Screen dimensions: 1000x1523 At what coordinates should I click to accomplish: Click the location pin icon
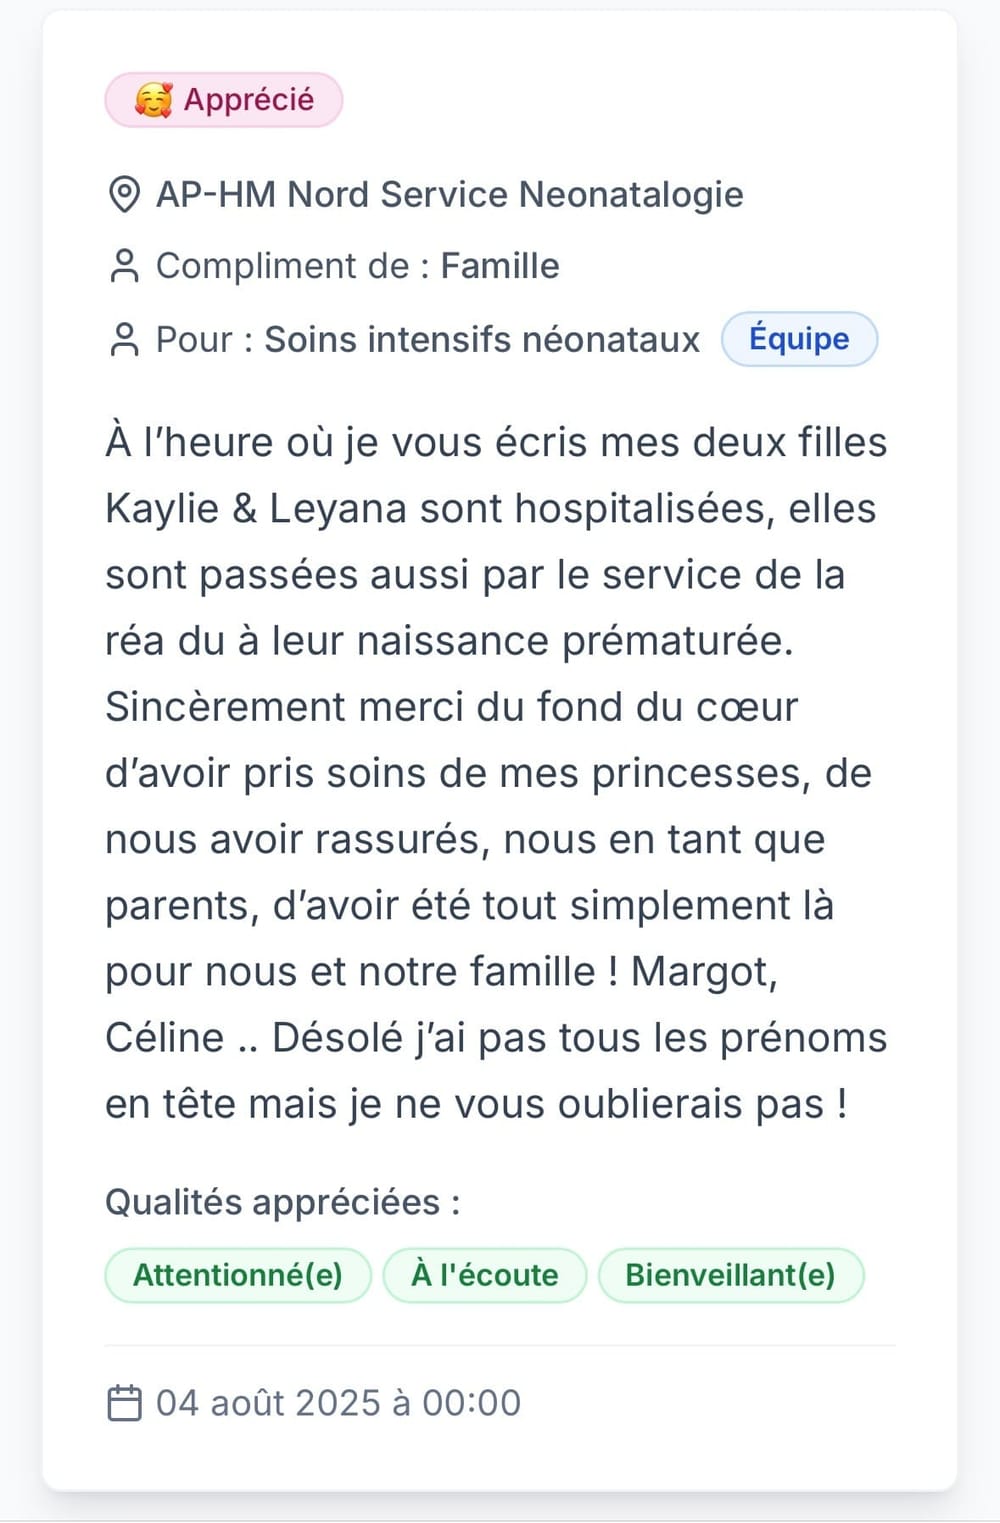pos(124,195)
